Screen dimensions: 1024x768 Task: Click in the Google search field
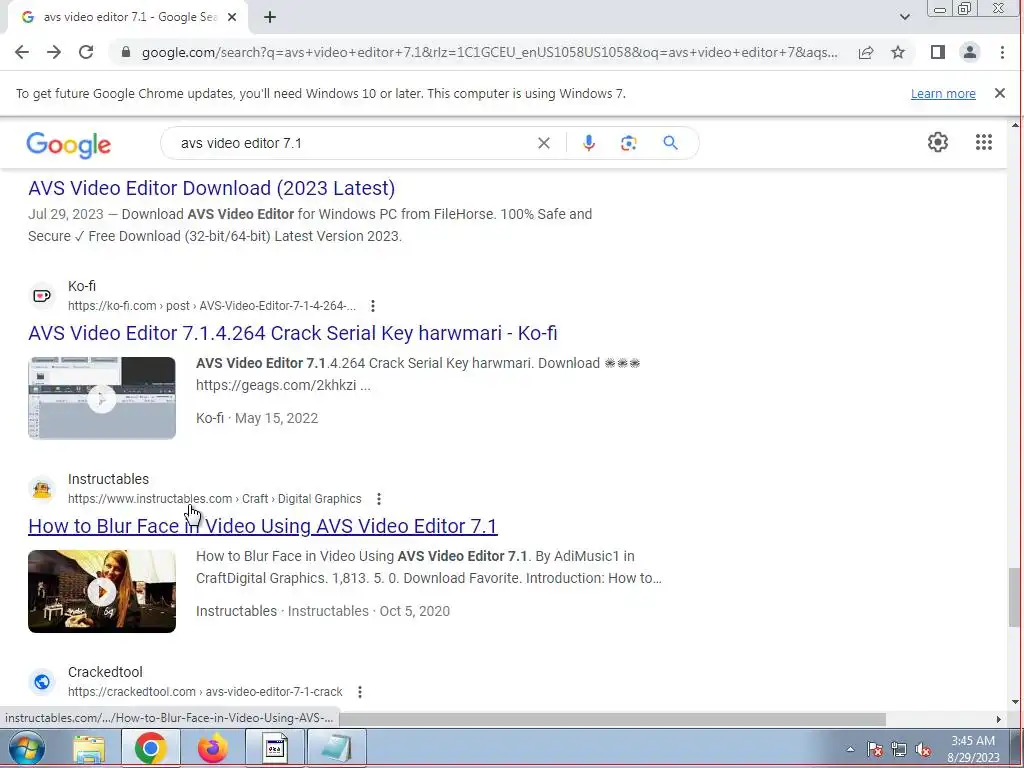353,143
